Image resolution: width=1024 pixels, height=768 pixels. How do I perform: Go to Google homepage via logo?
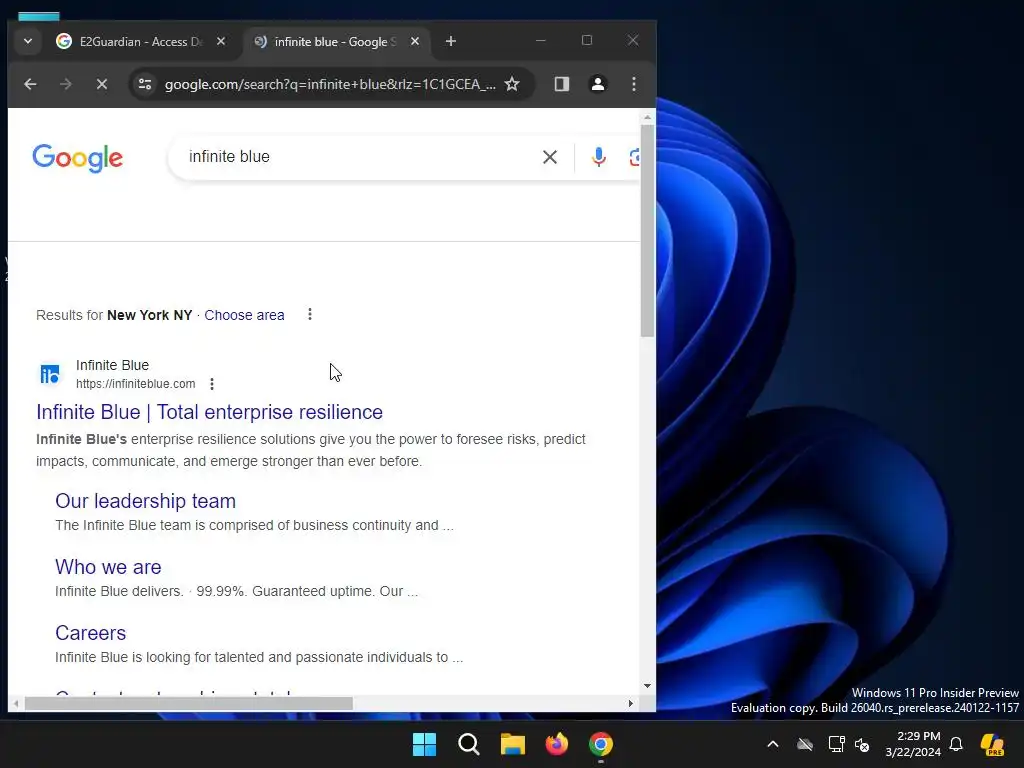pos(78,157)
